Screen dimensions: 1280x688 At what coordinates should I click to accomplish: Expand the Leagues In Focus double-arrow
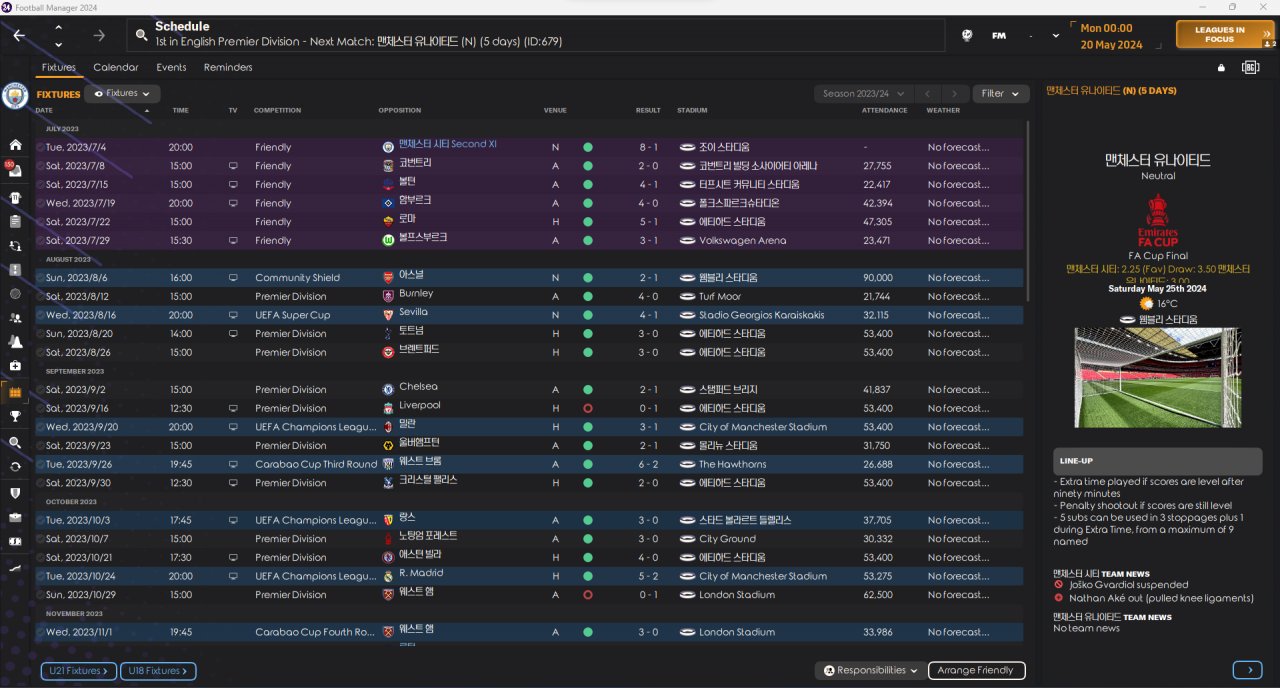click(x=1267, y=34)
